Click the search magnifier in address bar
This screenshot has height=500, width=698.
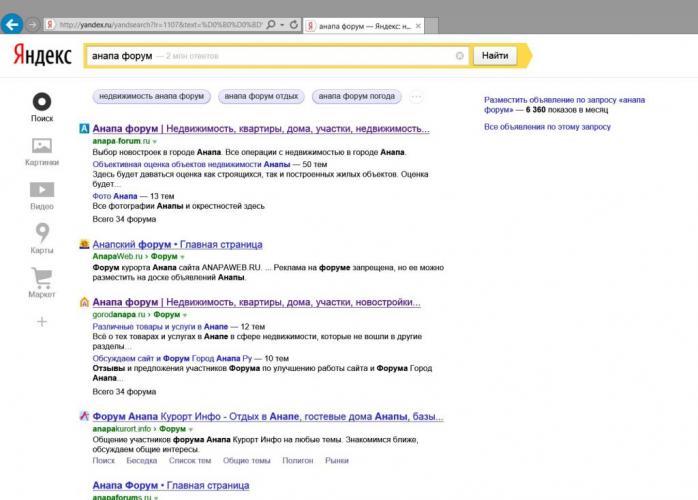tap(271, 24)
